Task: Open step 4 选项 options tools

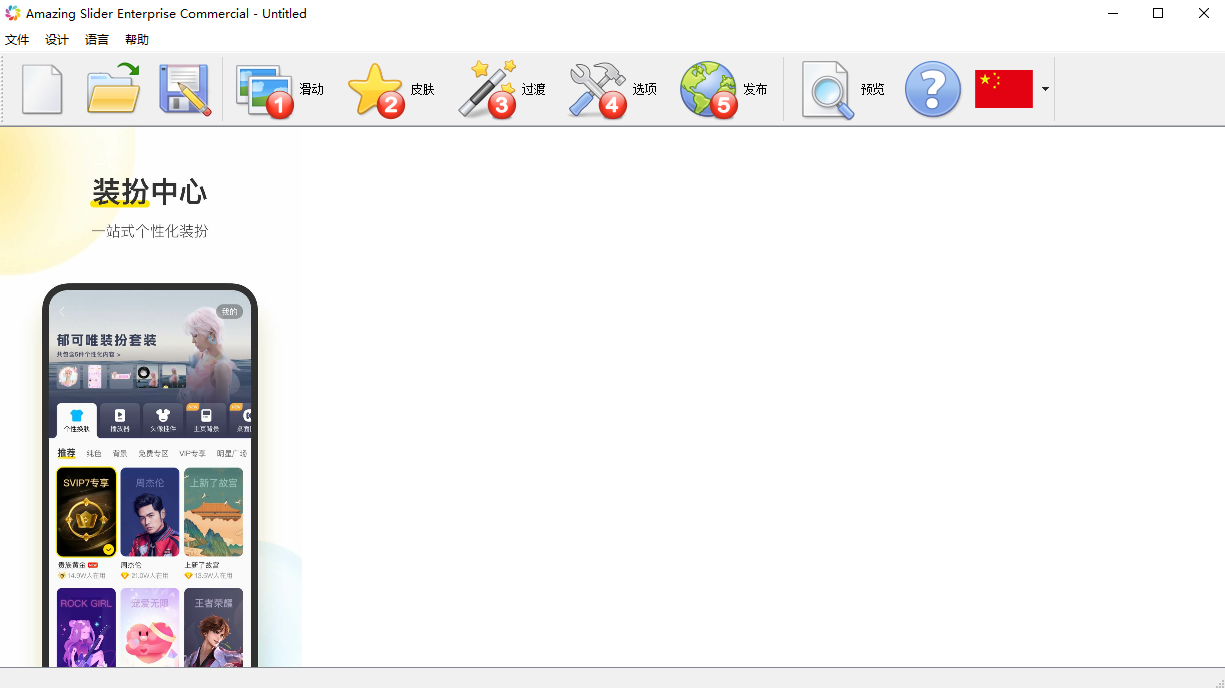Action: coord(612,90)
